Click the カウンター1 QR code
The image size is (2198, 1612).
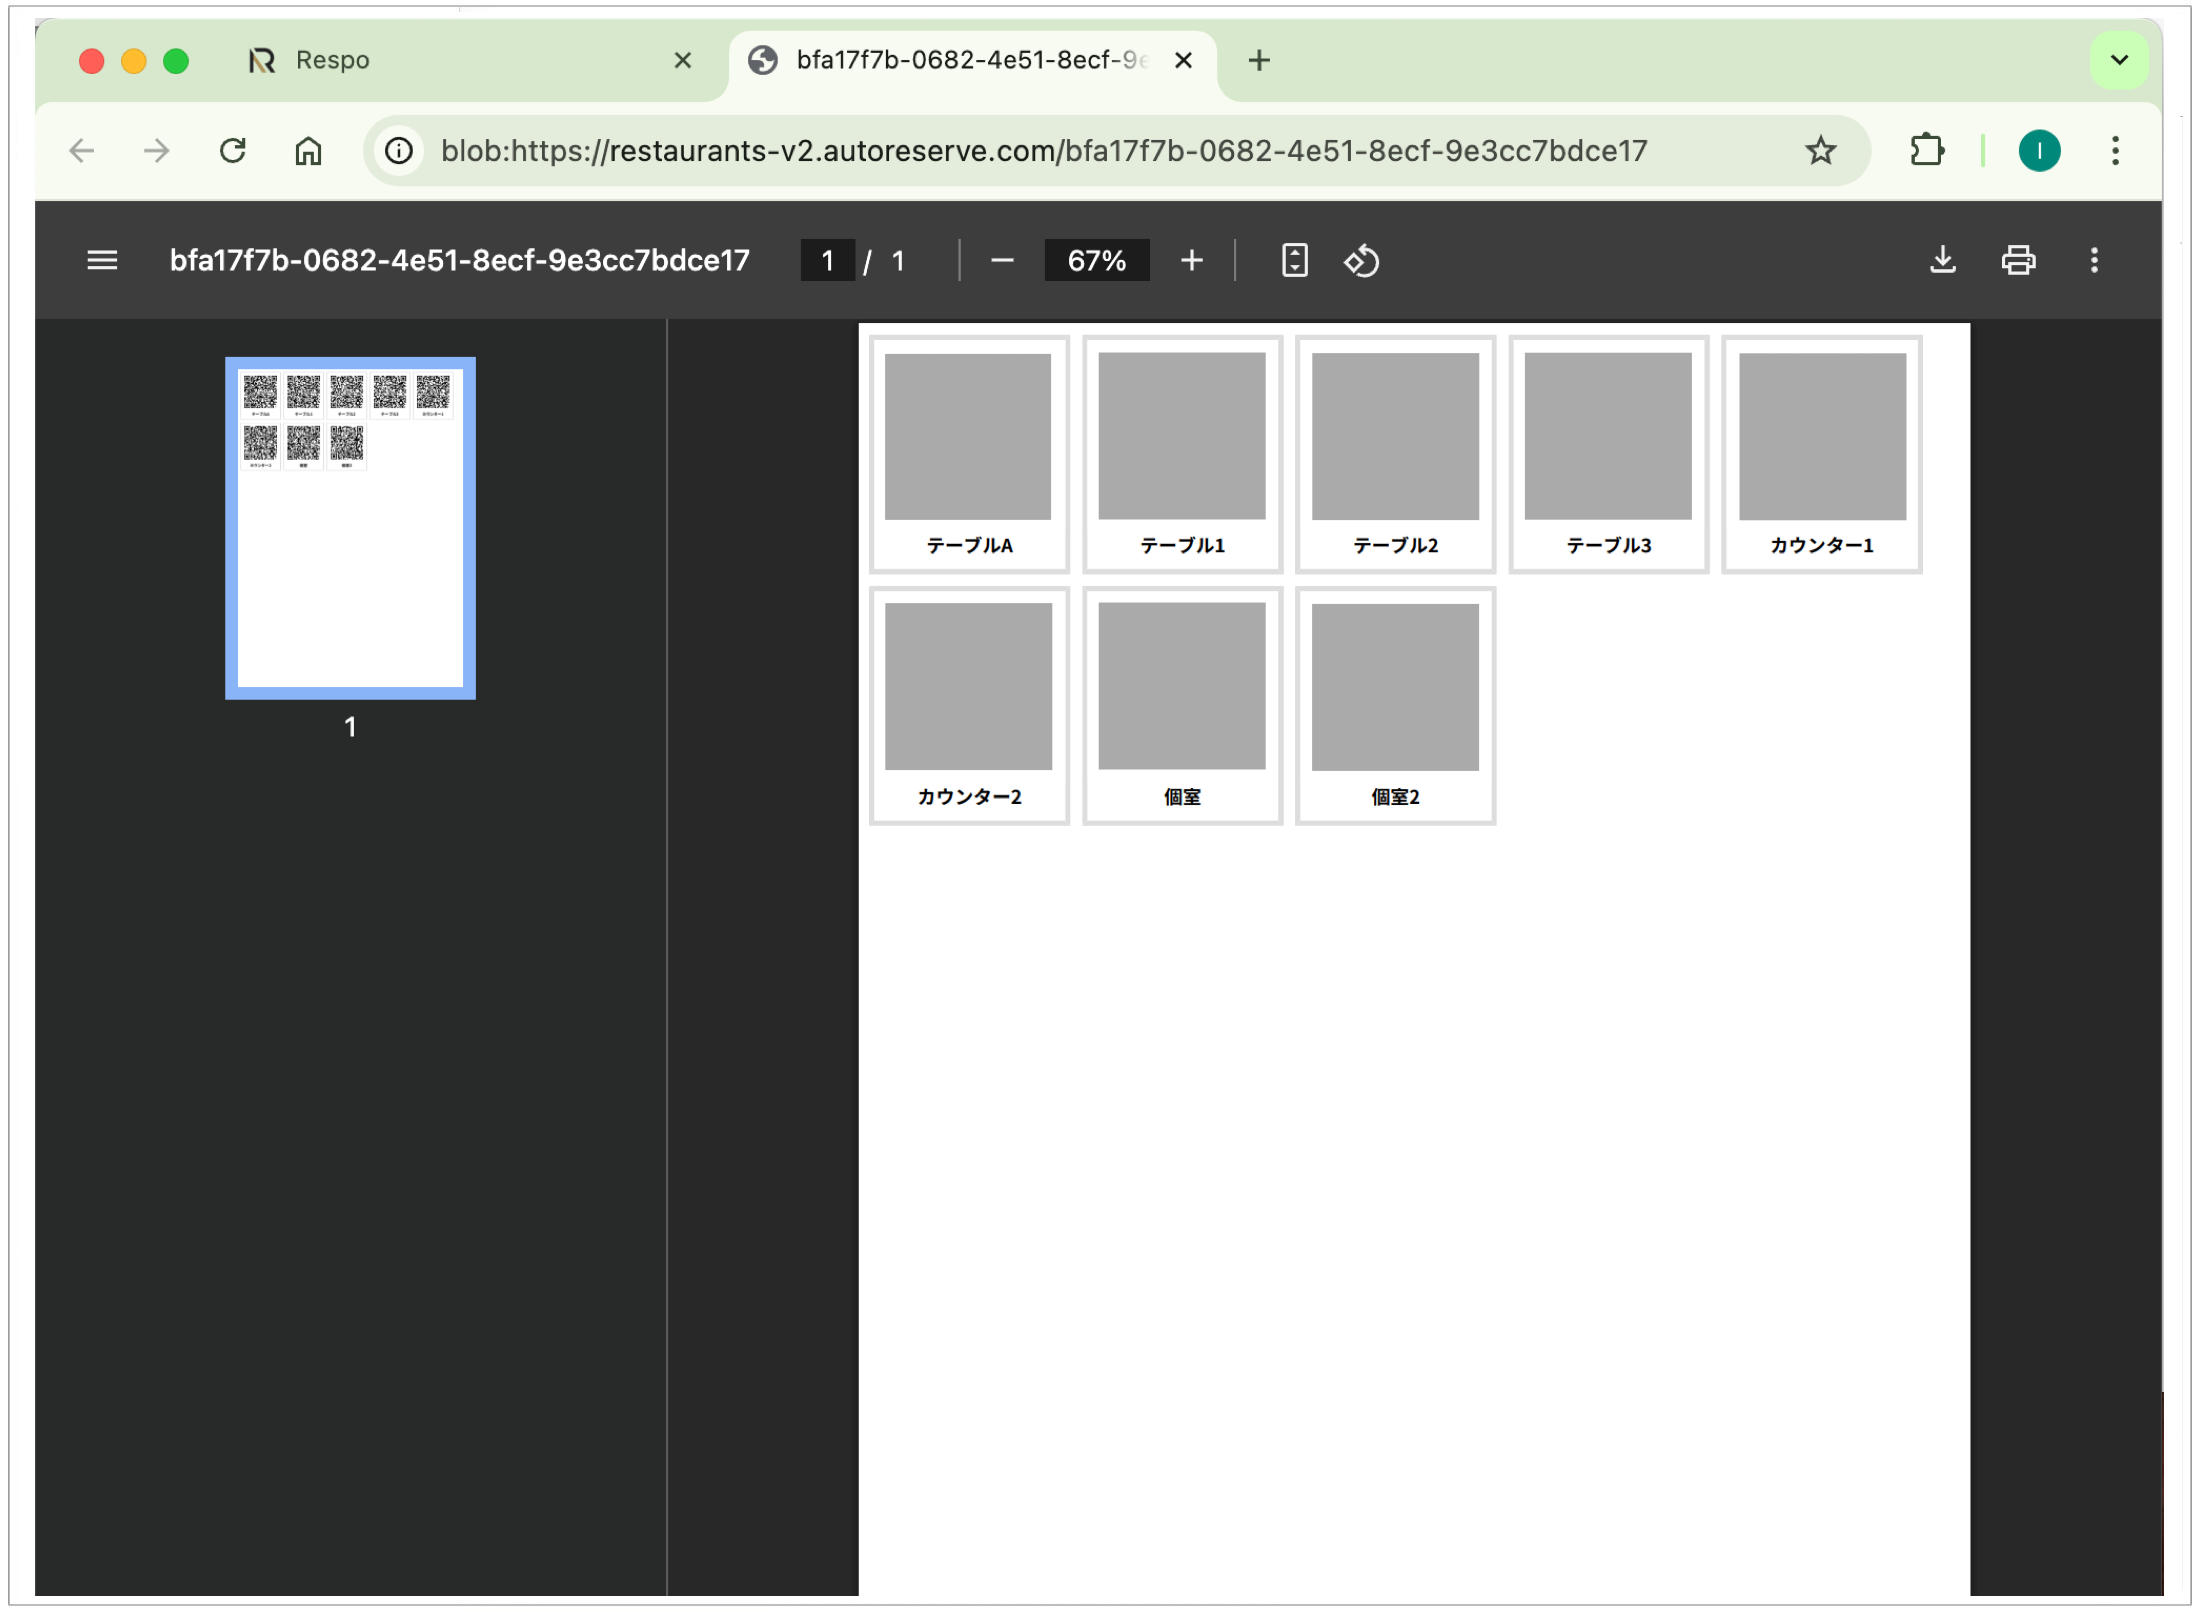(x=1822, y=437)
